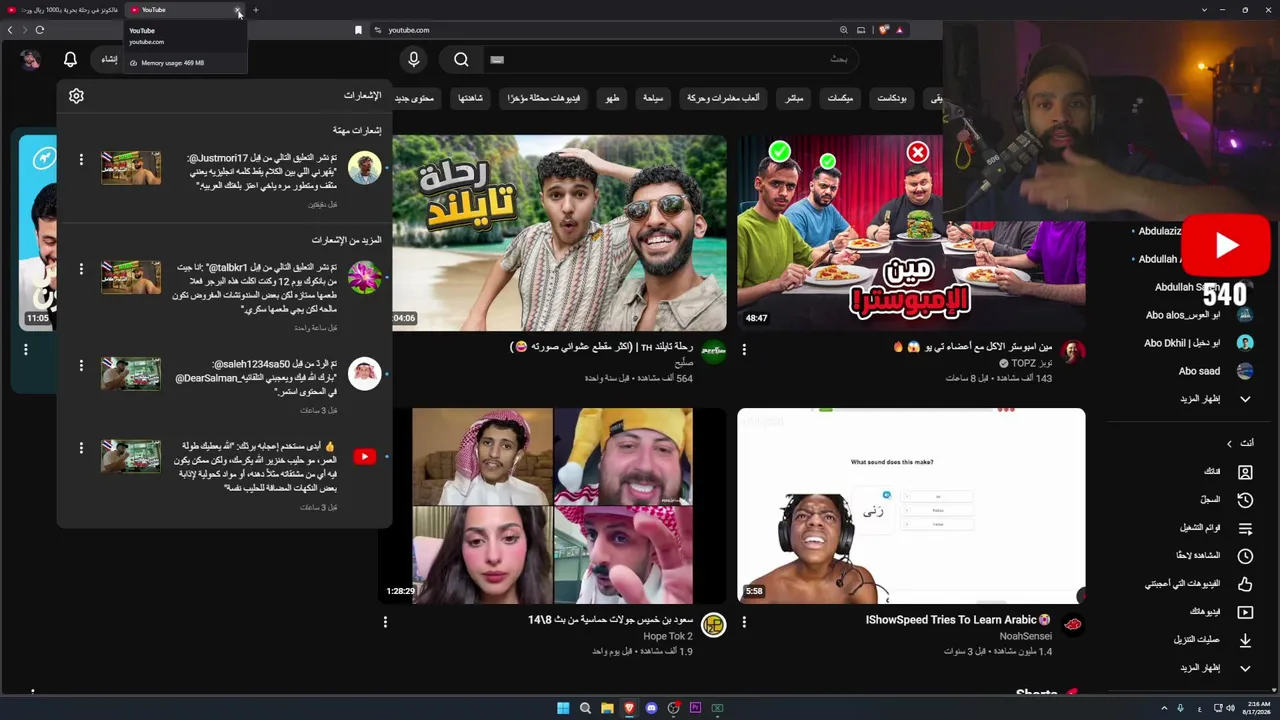Image resolution: width=1280 pixels, height=720 pixels.
Task: Open the سعود بن خميس جولات حماسية video title
Action: (610, 620)
